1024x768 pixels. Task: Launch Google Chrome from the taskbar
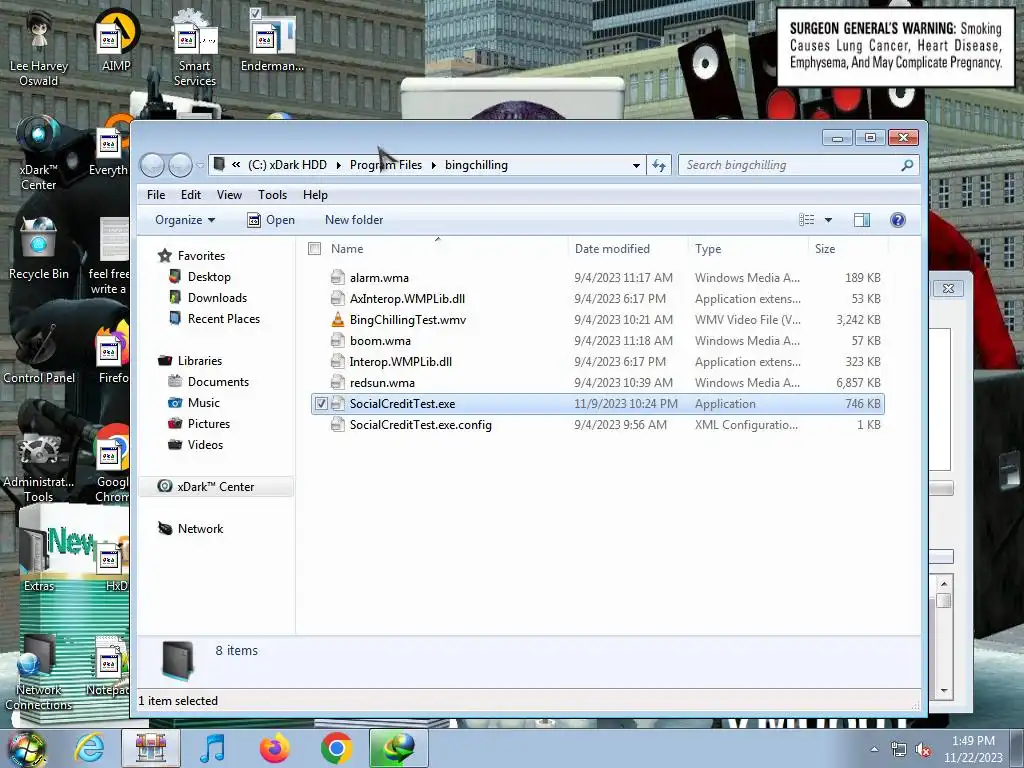click(336, 748)
